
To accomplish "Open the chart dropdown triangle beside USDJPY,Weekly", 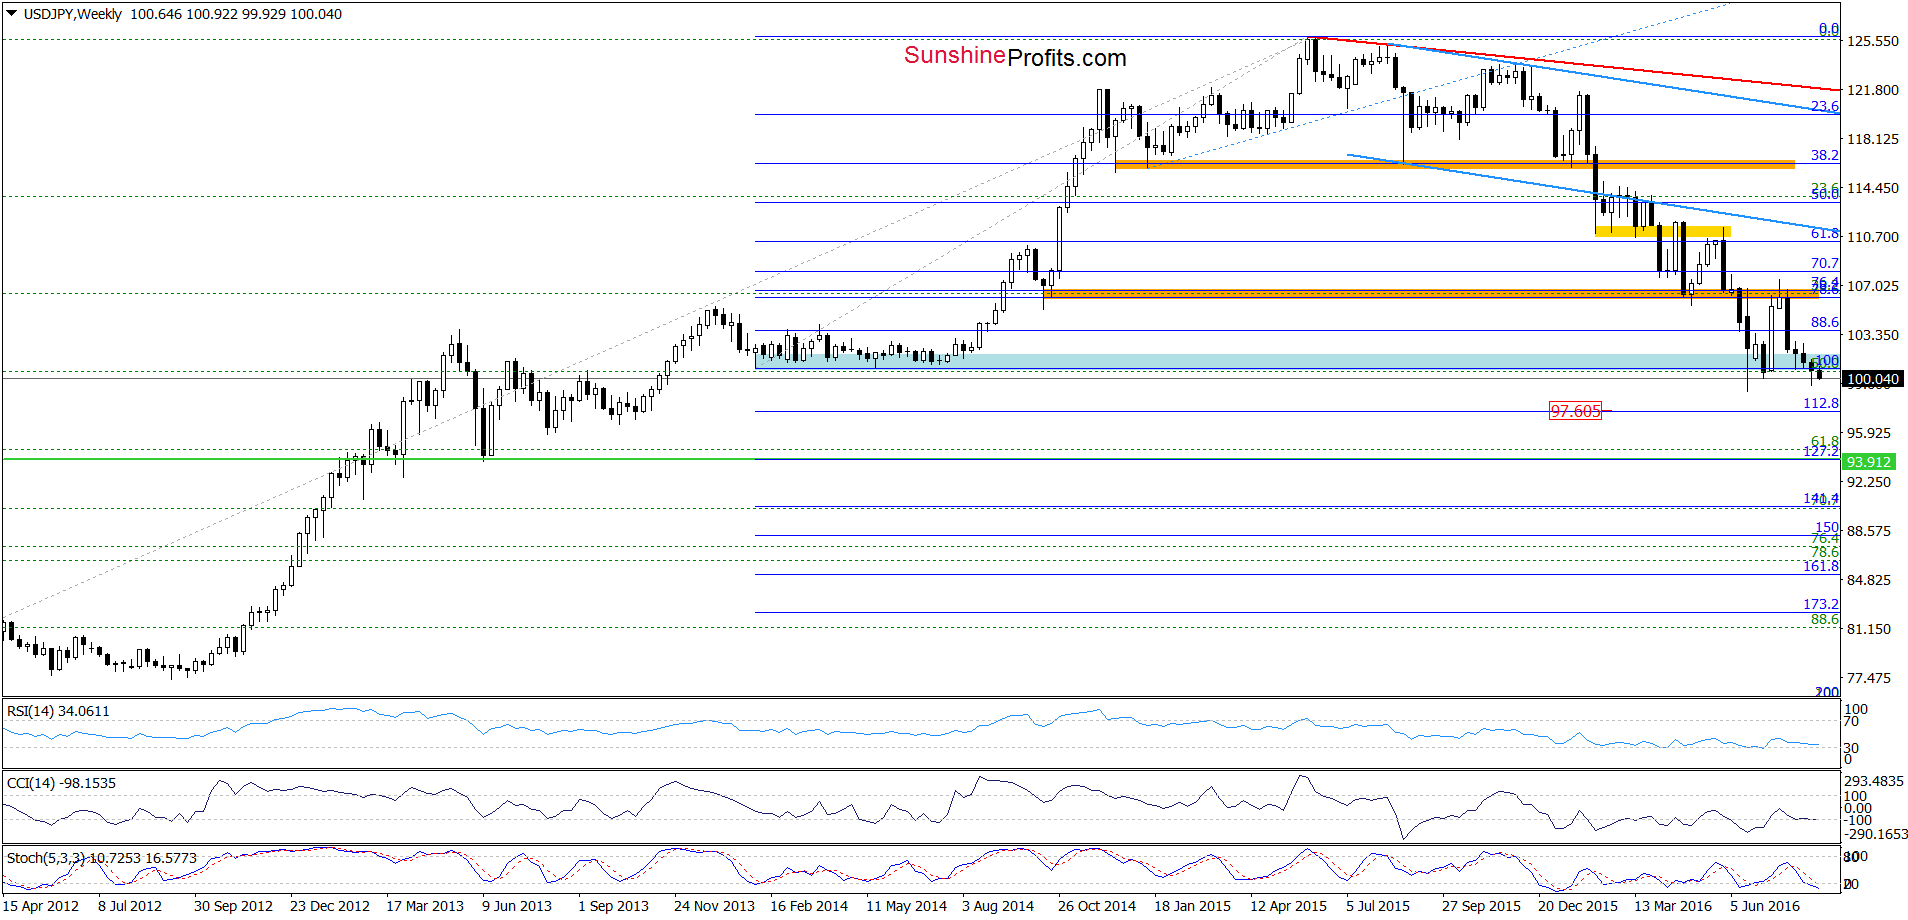I will point(12,14).
